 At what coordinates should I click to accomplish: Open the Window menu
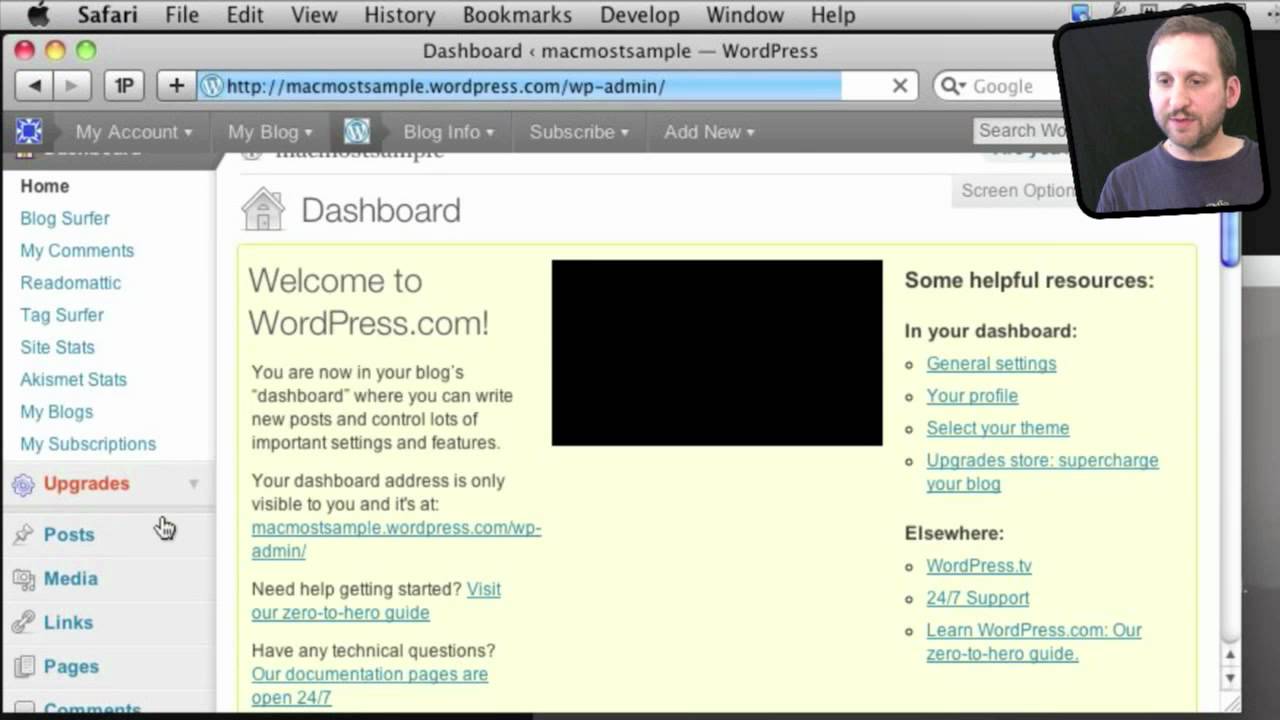pyautogui.click(x=745, y=15)
